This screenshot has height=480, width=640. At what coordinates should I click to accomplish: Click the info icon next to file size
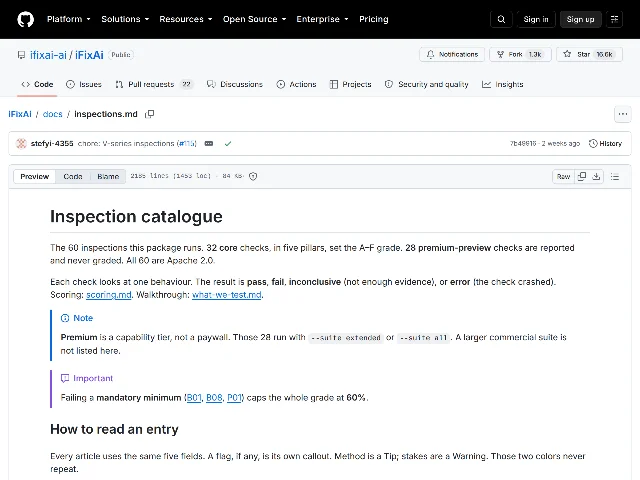click(x=253, y=176)
